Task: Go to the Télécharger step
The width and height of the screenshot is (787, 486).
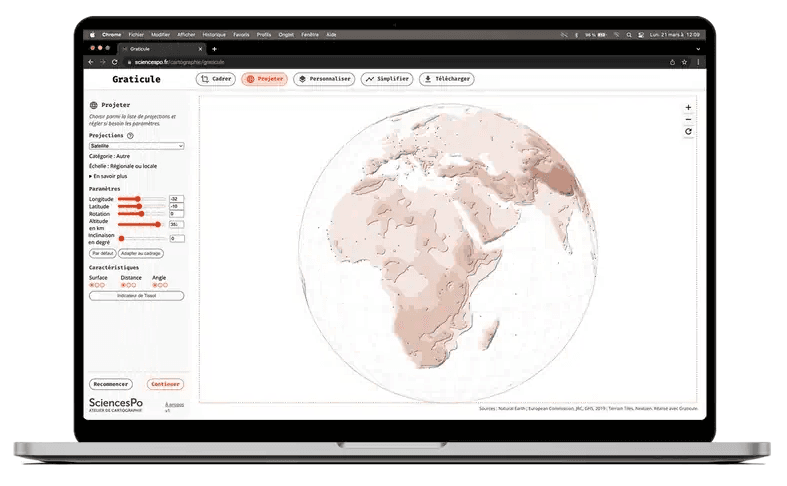Action: pos(446,79)
